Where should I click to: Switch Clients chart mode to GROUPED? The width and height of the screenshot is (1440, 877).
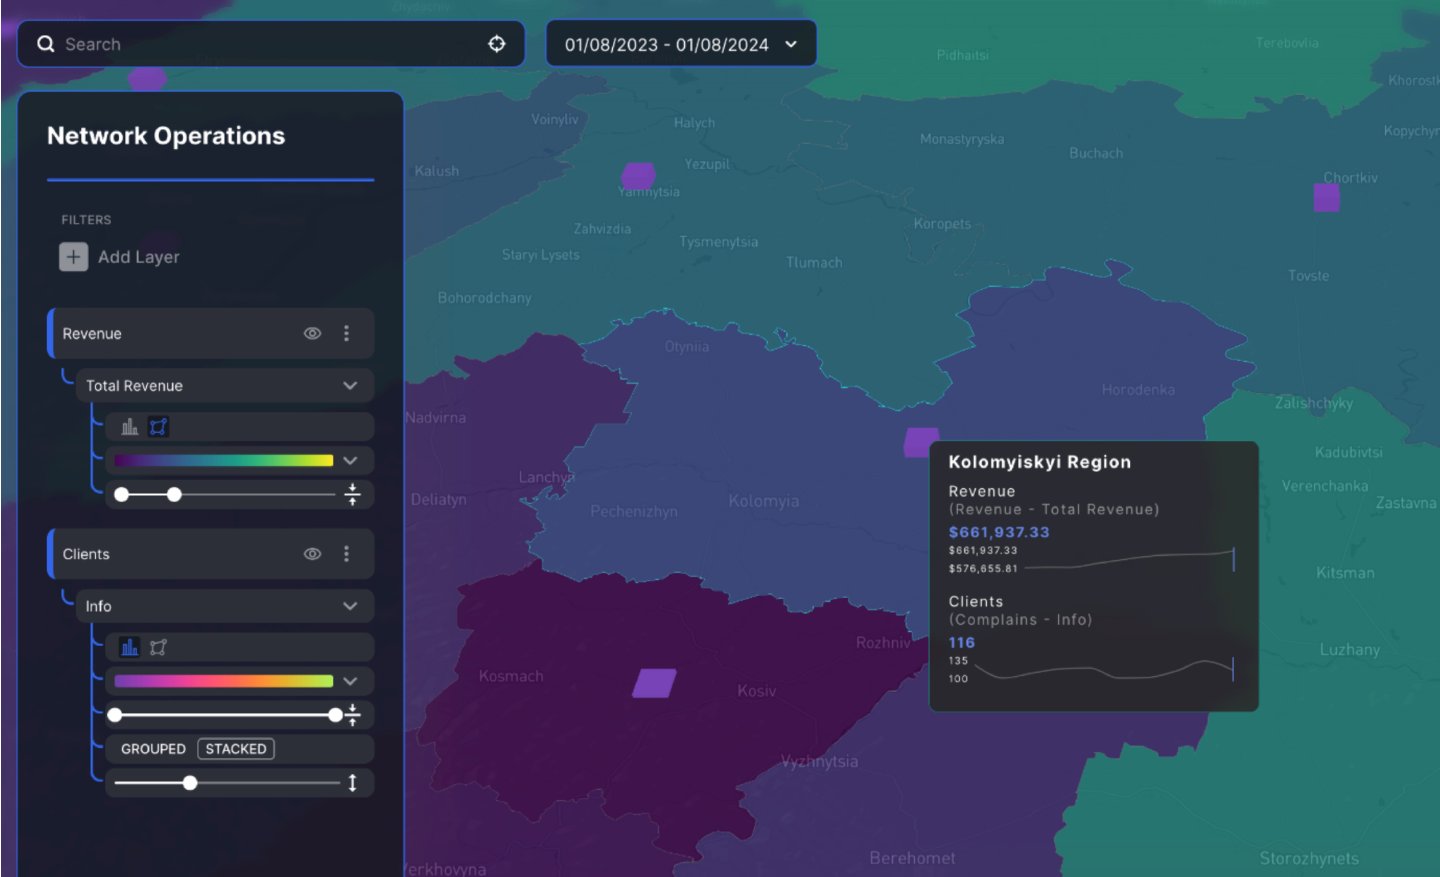153,748
